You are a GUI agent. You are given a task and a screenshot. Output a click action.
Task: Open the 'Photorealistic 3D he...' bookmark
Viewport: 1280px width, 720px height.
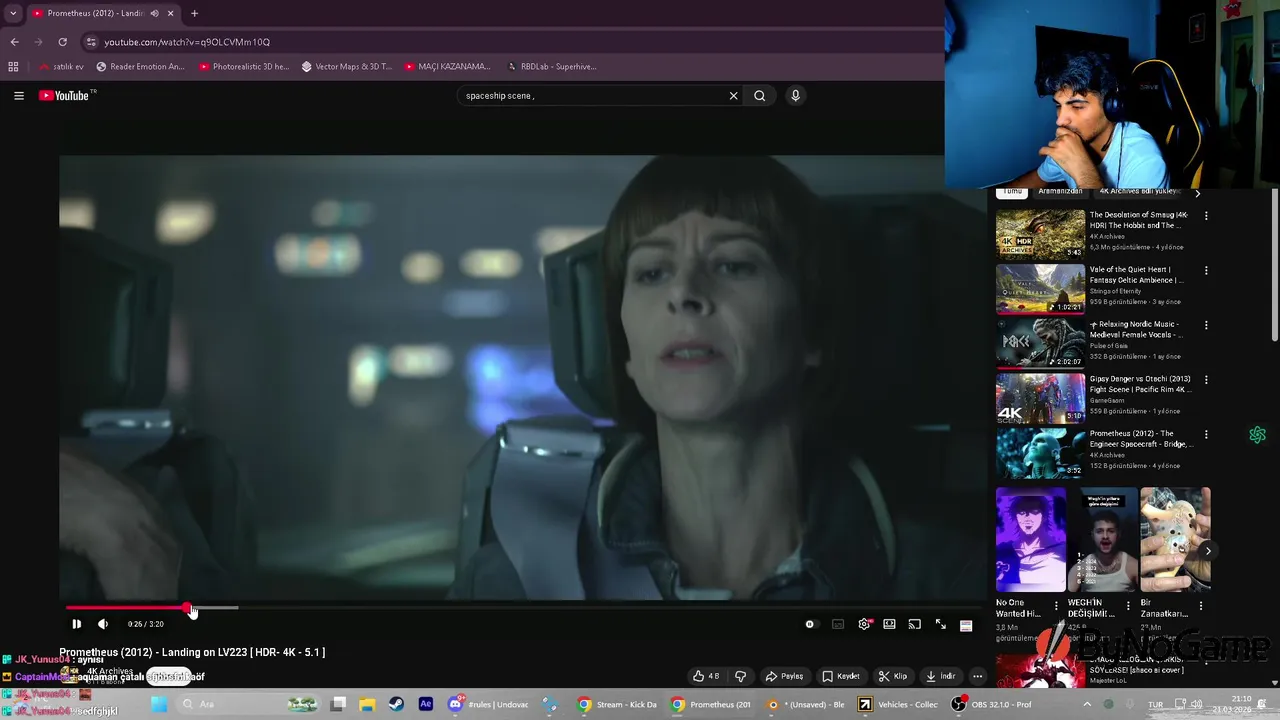(x=245, y=67)
